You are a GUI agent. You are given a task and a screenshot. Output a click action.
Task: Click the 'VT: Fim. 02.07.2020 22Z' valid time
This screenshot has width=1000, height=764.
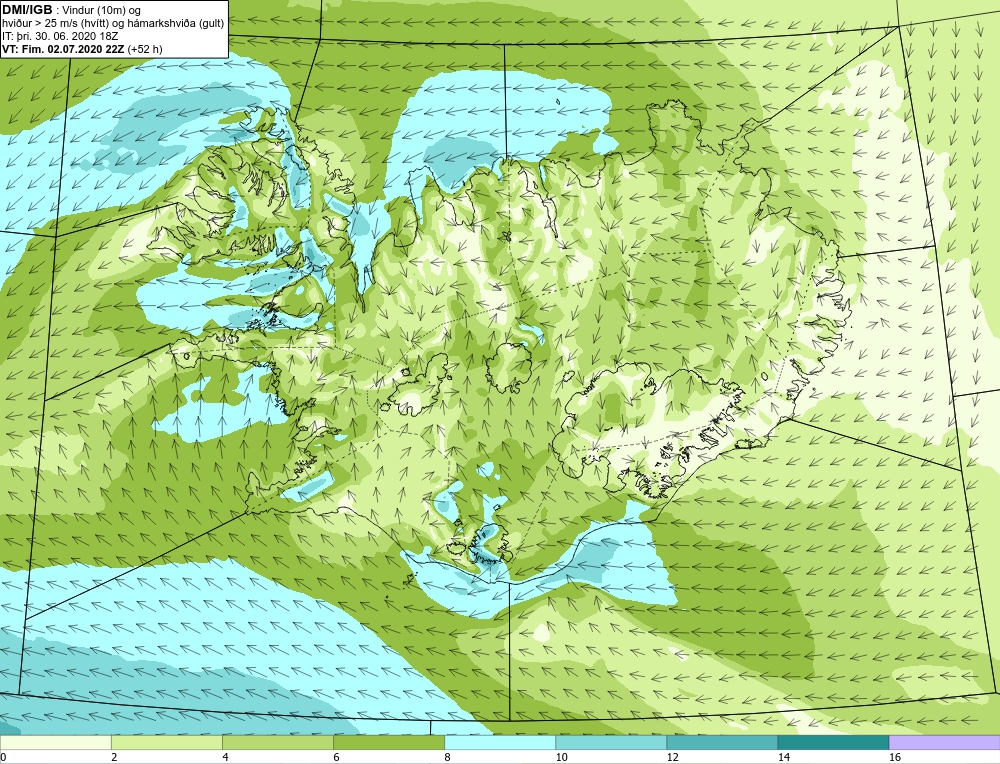(63, 49)
